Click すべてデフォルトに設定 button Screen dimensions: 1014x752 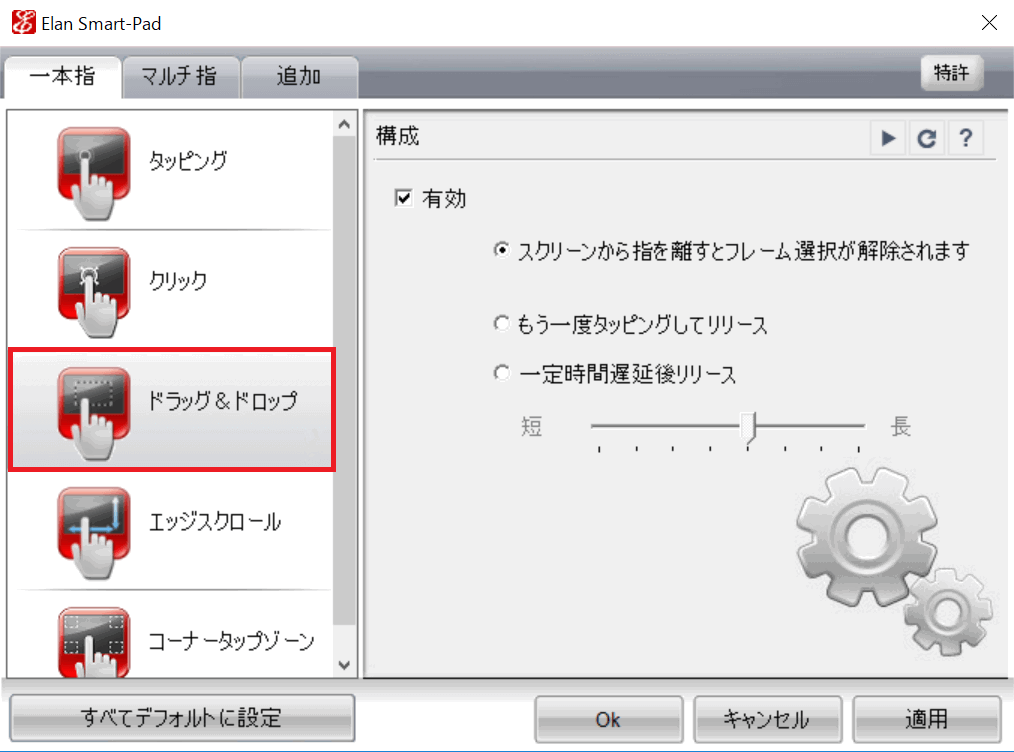[182, 718]
